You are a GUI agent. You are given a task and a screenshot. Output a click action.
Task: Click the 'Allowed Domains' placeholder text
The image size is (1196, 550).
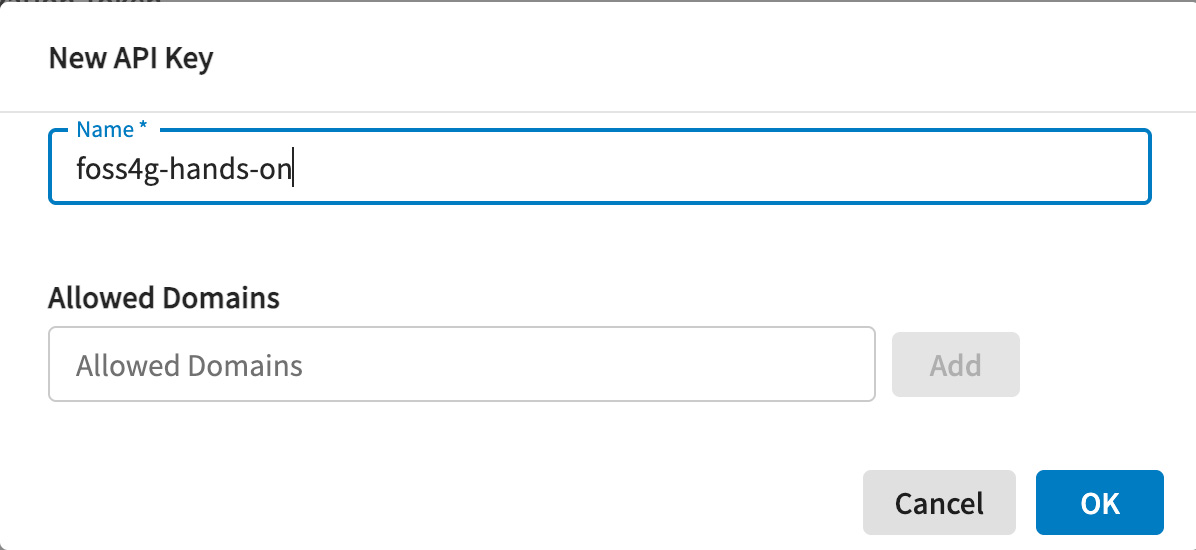click(189, 365)
